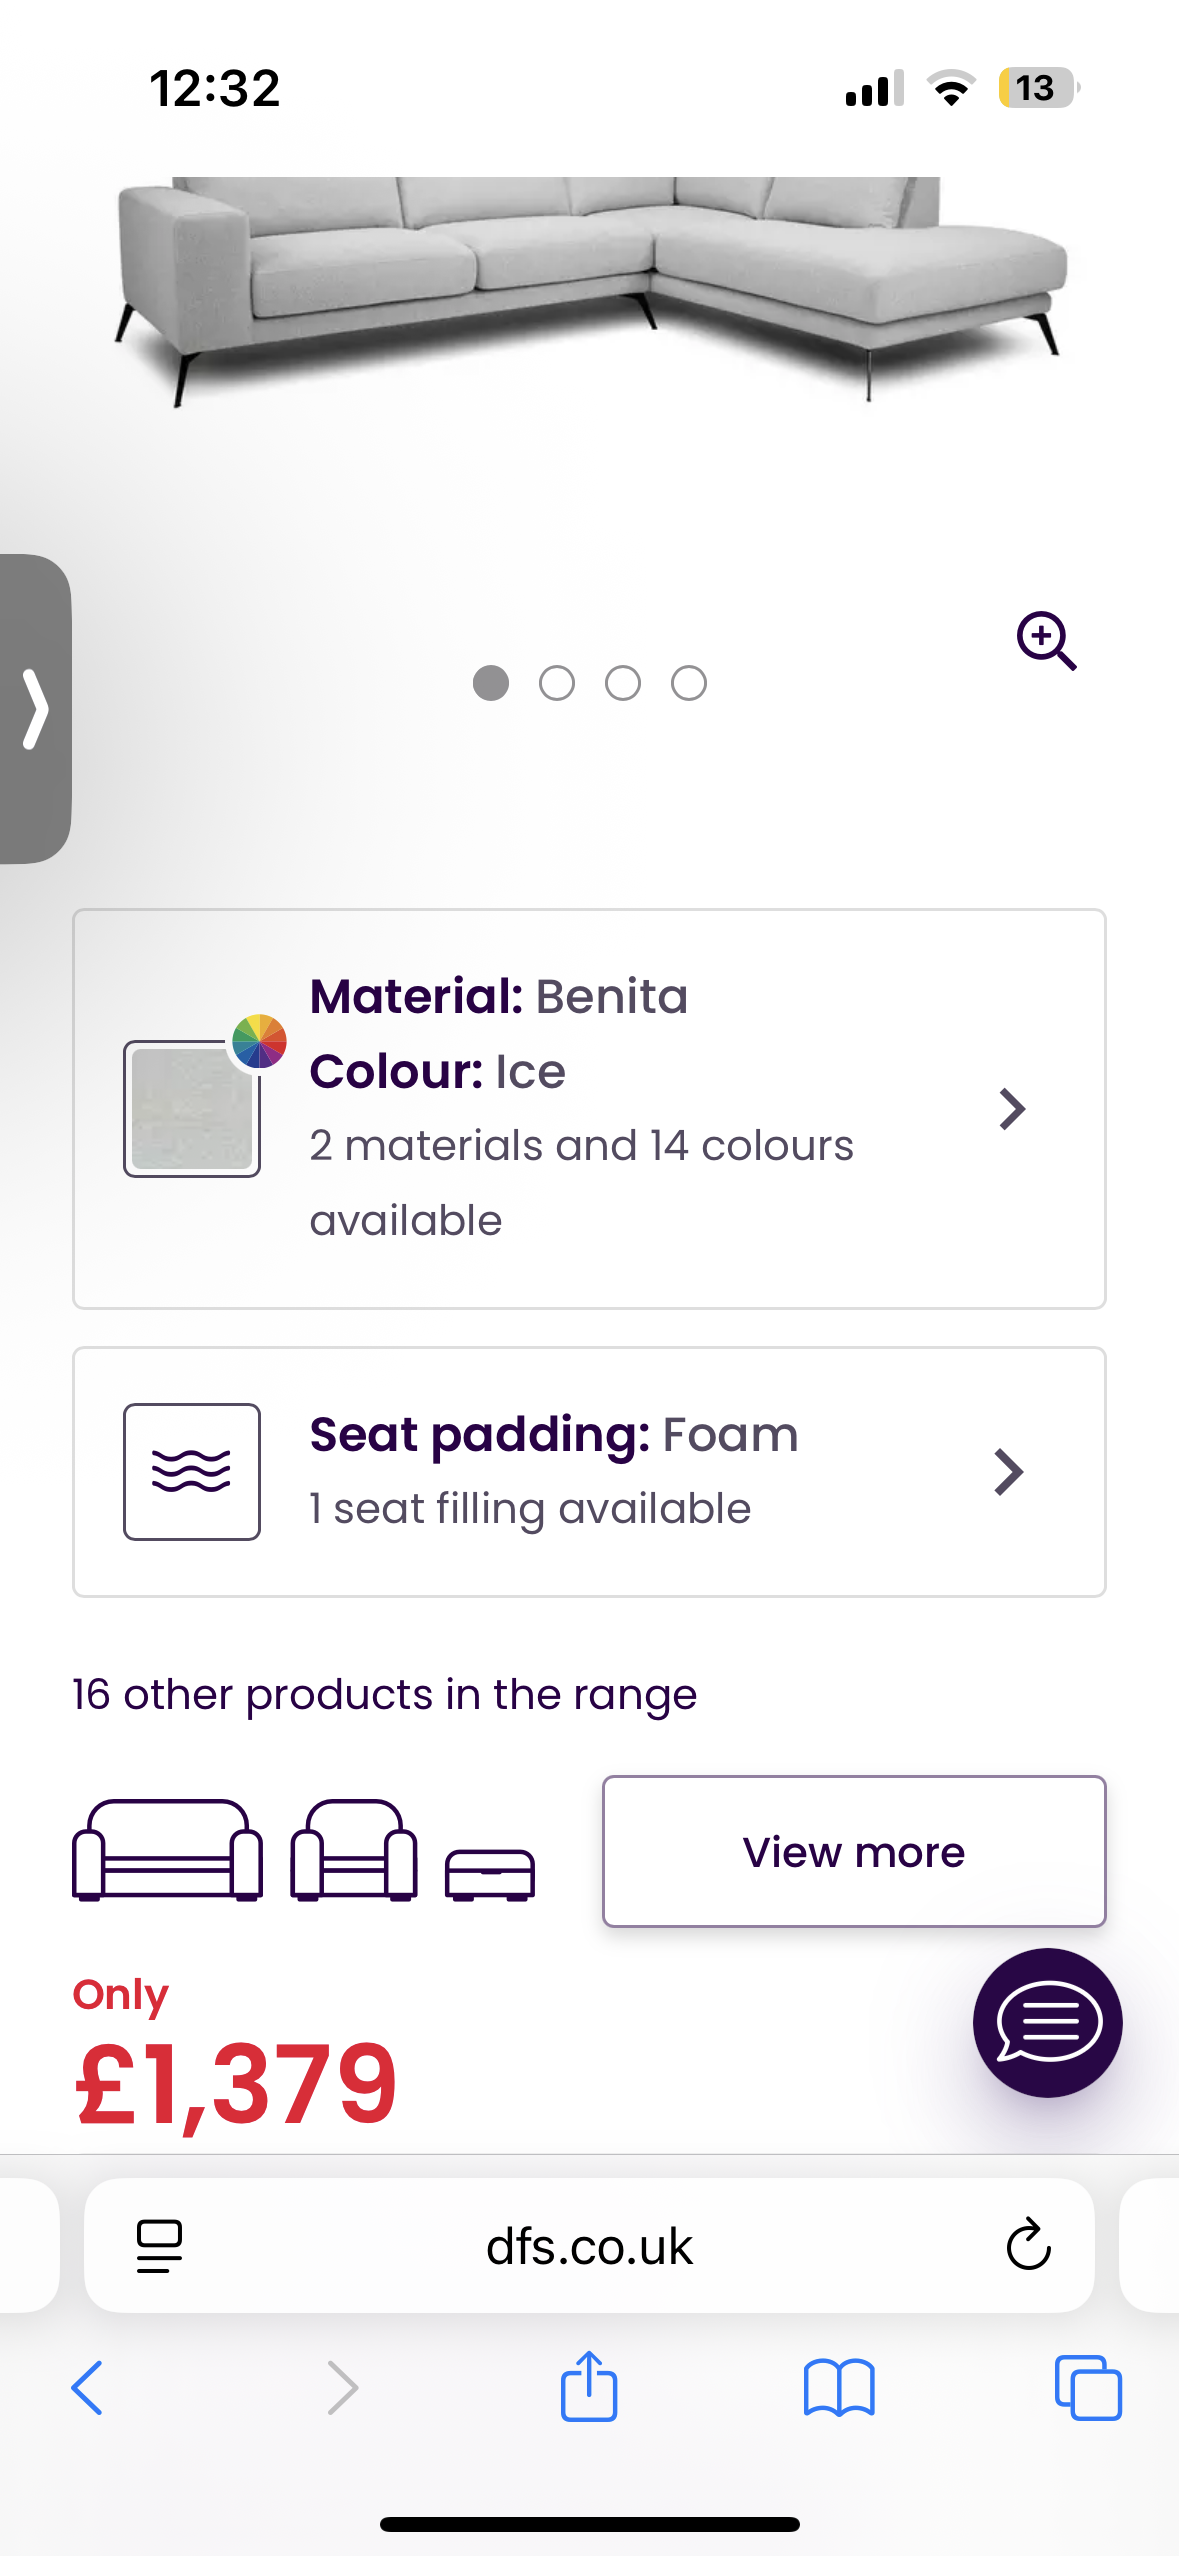Viewport: 1179px width, 2556px height.
Task: Open the live chat bubble icon
Action: point(1047,2023)
